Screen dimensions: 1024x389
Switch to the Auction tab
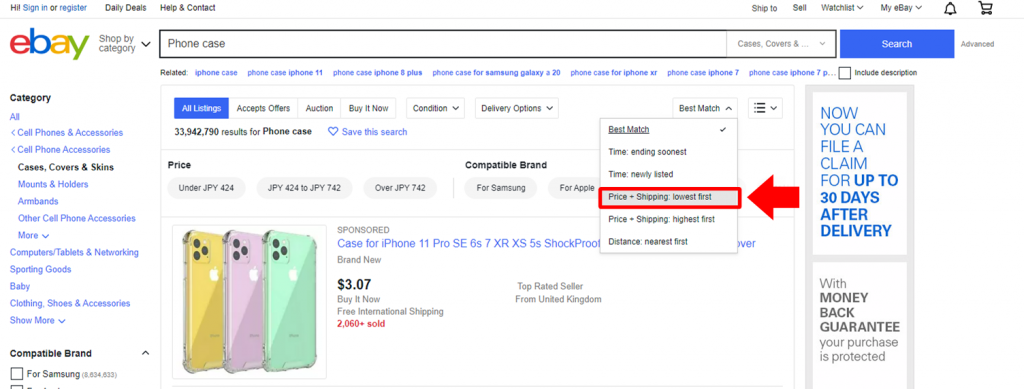(319, 108)
